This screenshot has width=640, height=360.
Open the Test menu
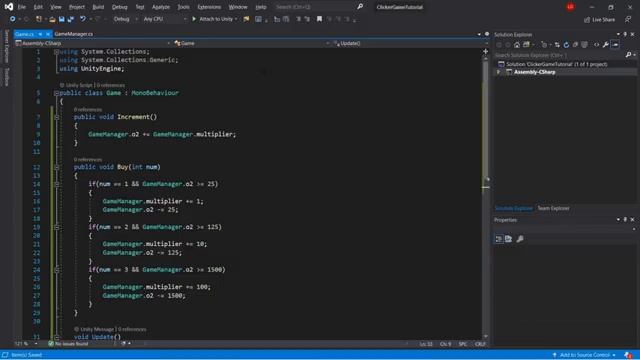[140, 7]
